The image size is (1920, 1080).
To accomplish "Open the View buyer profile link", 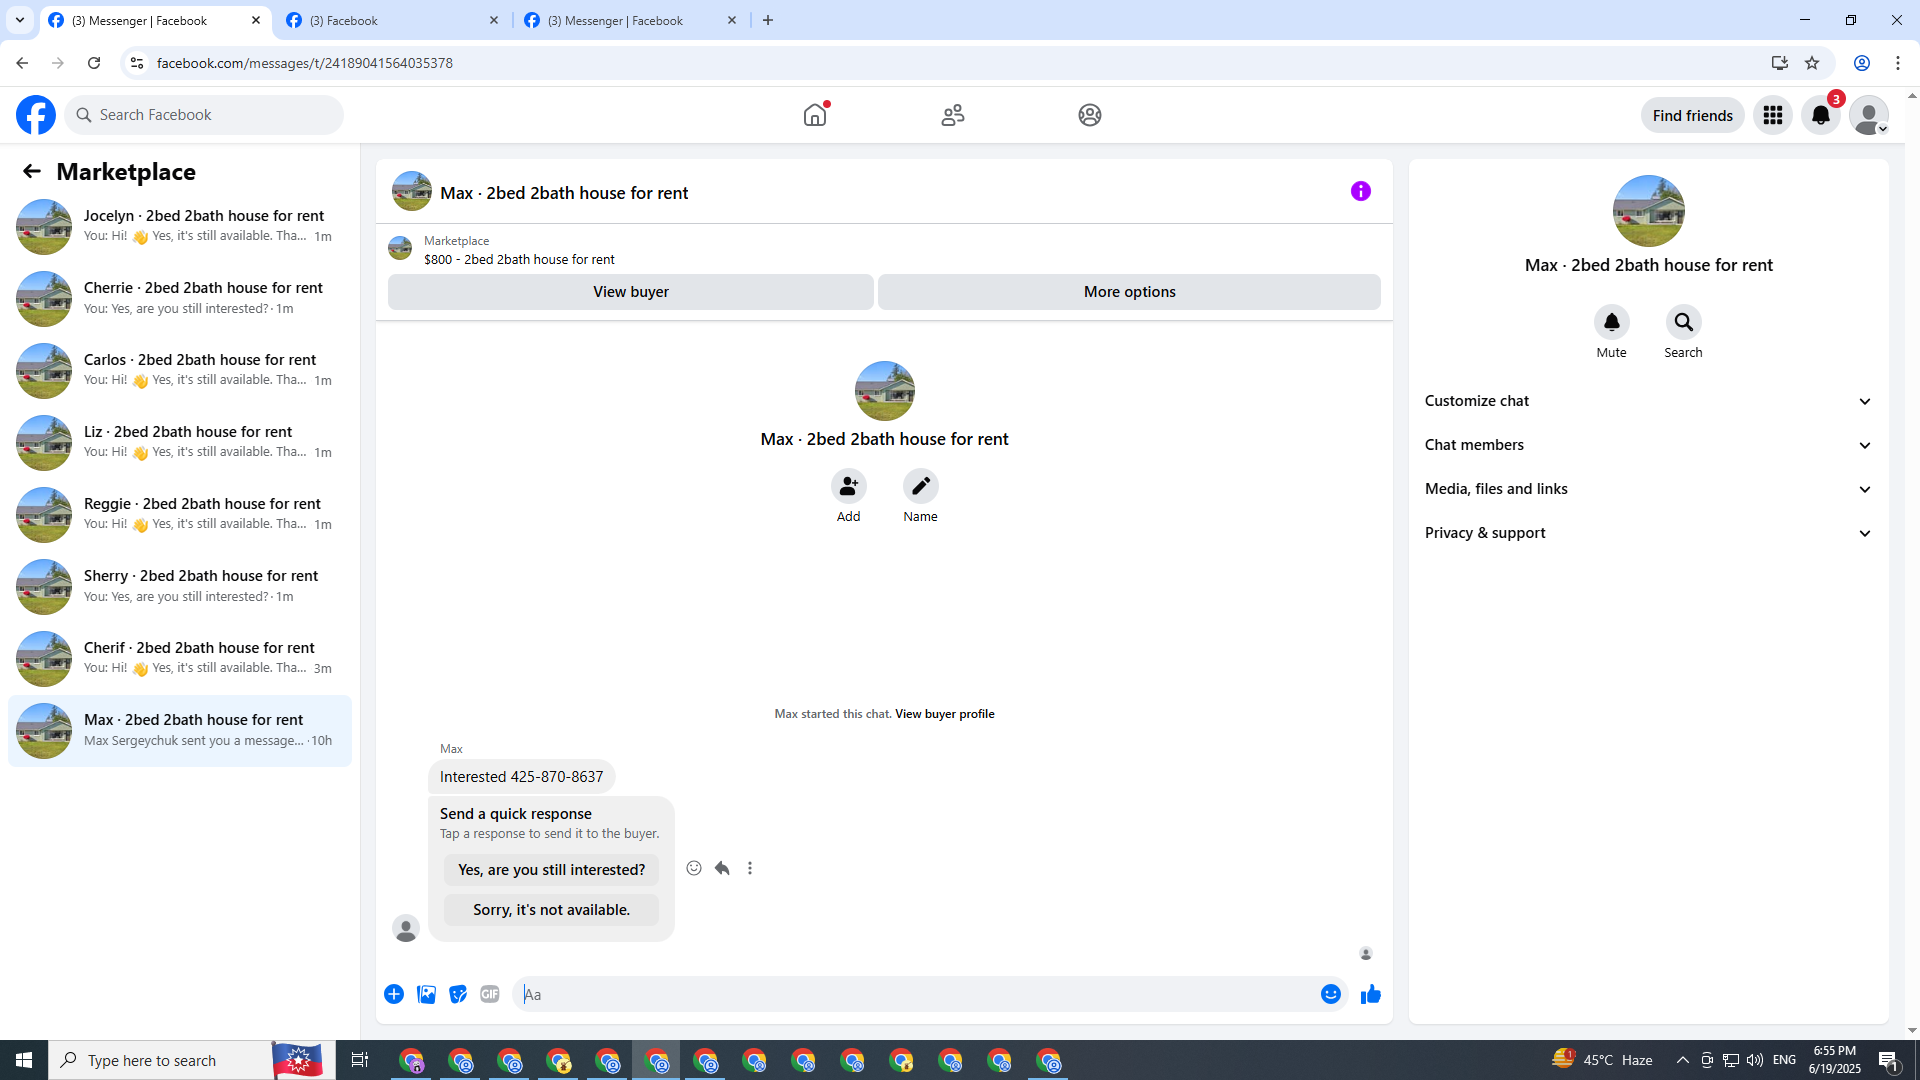I will click(x=945, y=714).
